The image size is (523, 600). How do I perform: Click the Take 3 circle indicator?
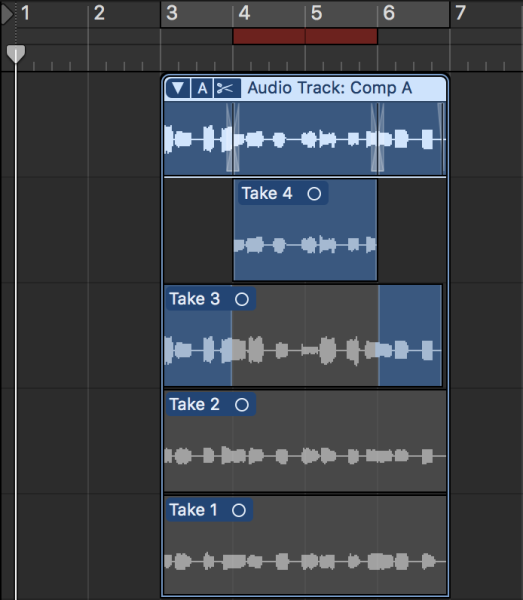(242, 299)
